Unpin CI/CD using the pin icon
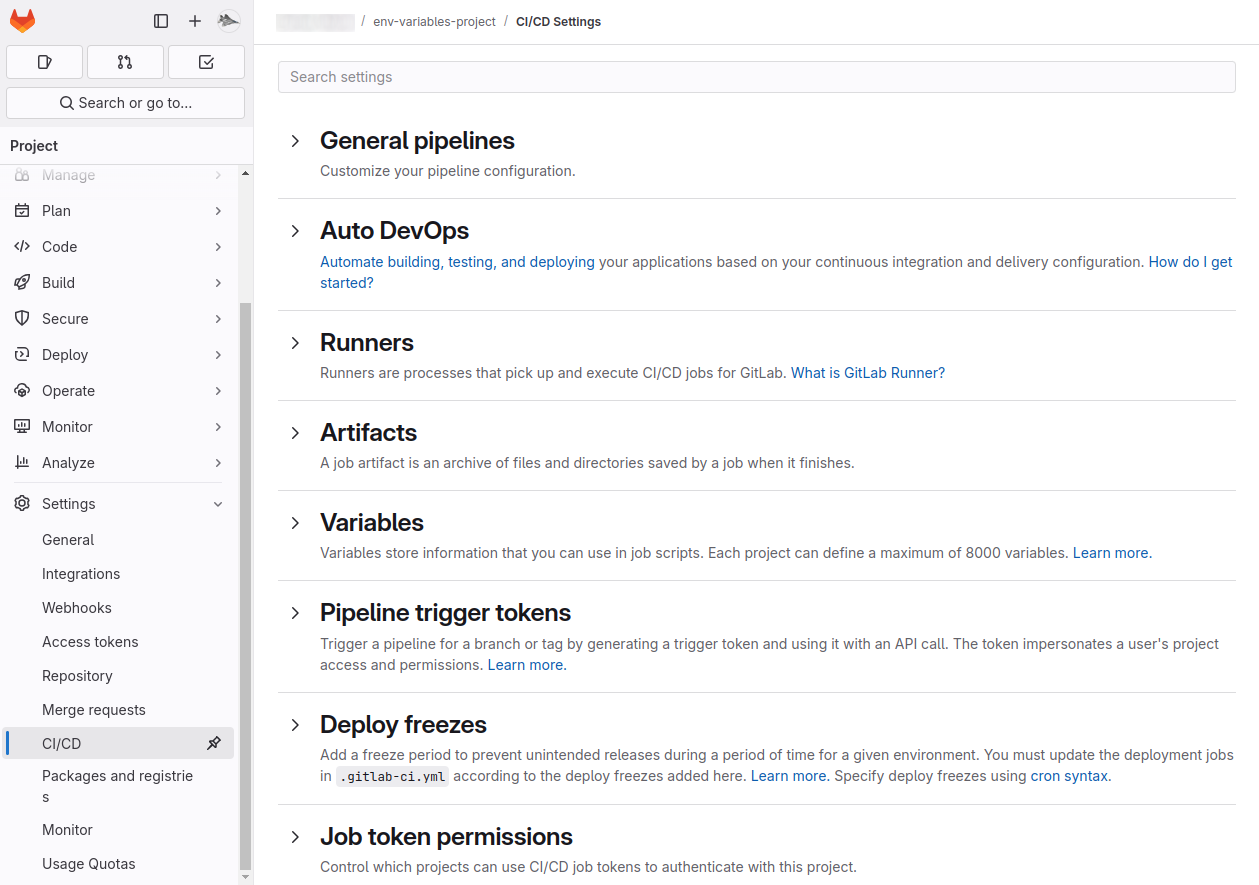The height and width of the screenshot is (885, 1259). [214, 743]
